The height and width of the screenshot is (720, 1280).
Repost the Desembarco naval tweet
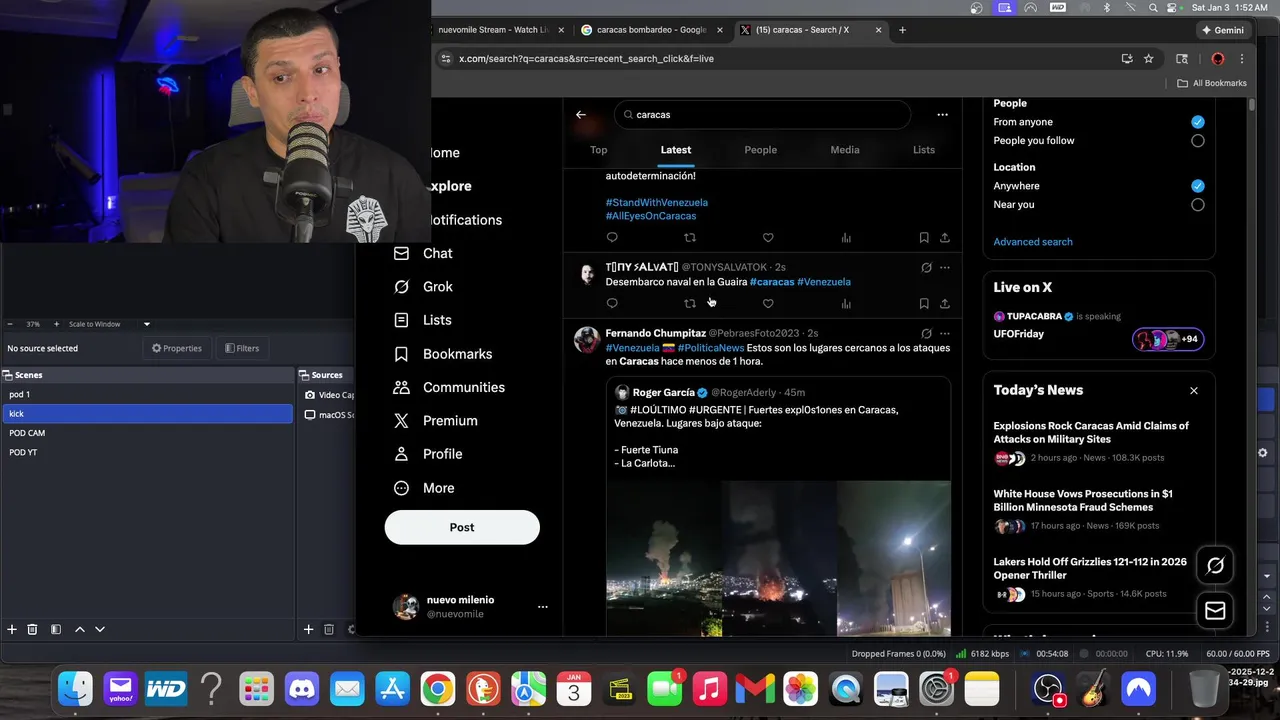tap(689, 304)
